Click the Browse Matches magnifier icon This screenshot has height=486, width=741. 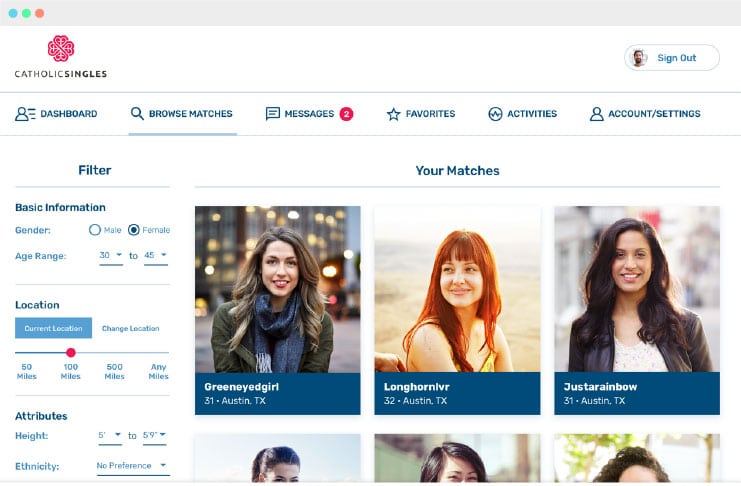[137, 113]
